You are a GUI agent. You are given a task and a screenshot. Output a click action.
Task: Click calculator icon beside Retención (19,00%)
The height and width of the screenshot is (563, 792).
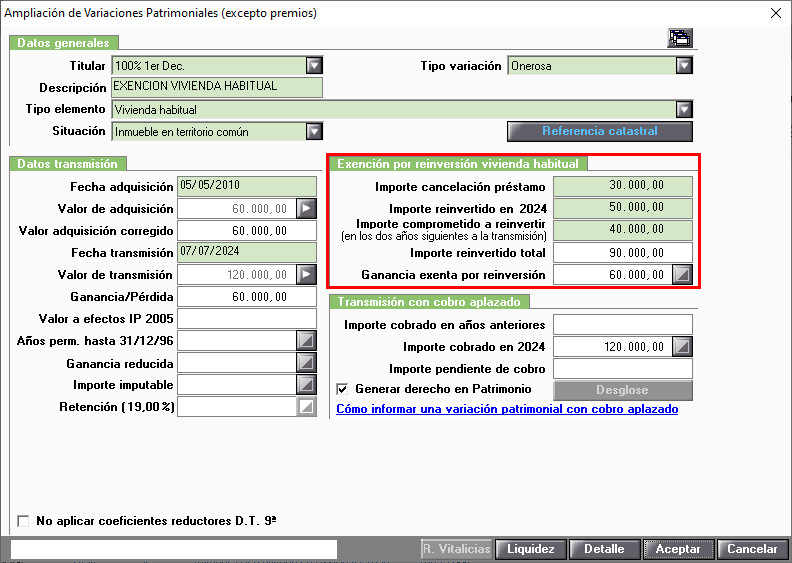306,407
